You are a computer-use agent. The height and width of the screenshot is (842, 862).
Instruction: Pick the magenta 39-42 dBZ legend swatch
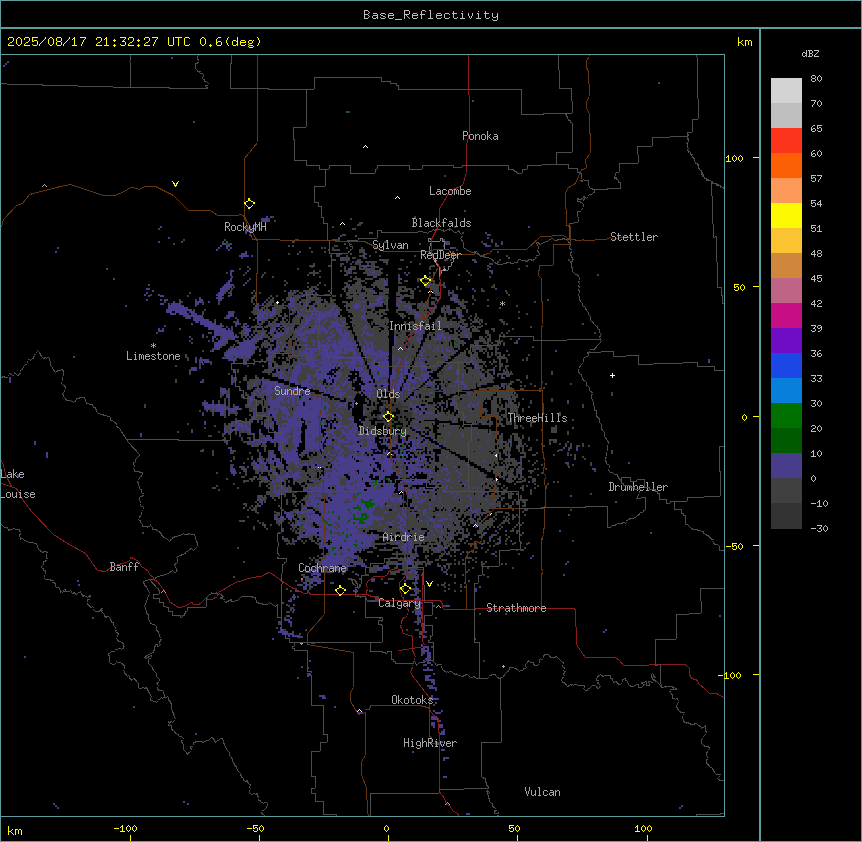click(x=786, y=315)
